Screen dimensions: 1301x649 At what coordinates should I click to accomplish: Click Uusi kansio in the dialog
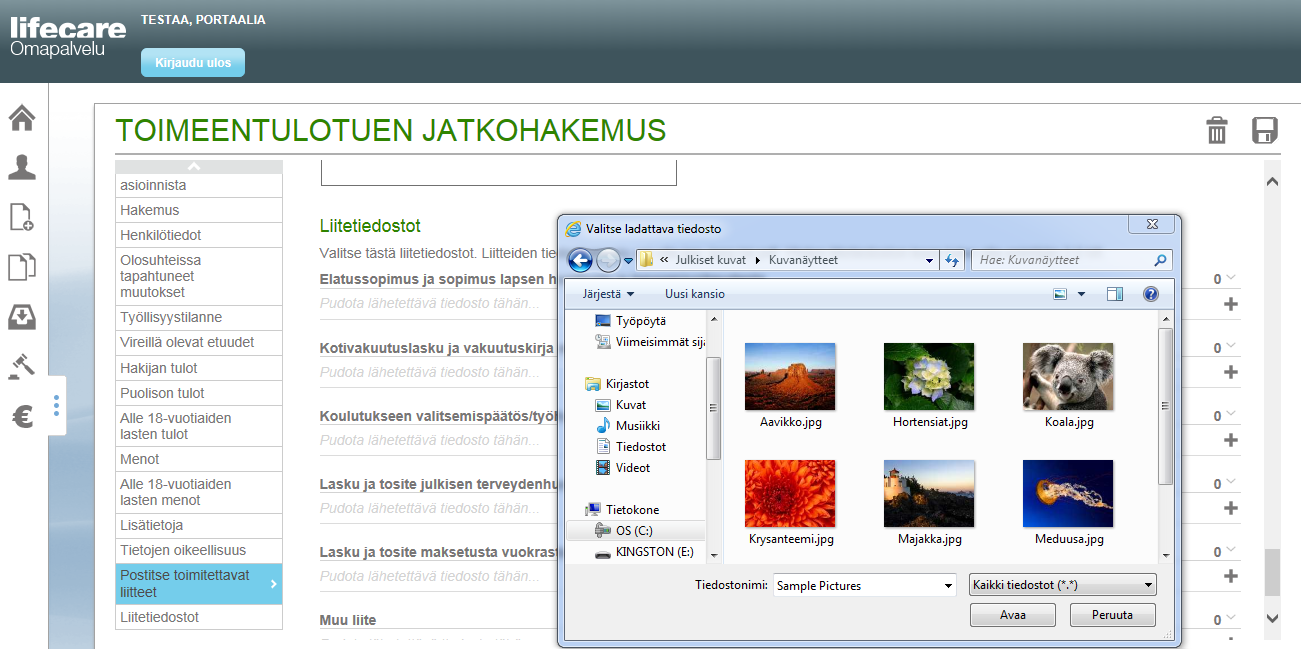(x=695, y=294)
